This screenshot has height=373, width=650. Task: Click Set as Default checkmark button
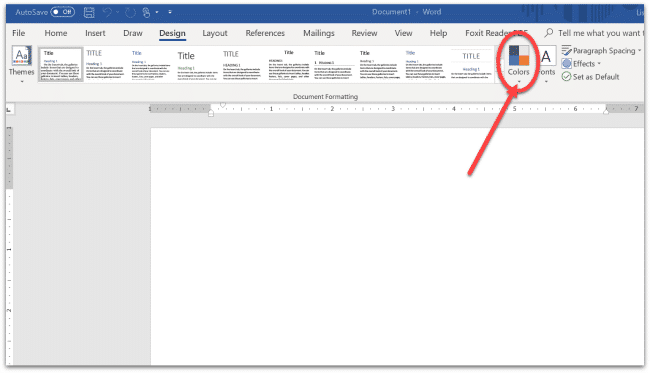coord(591,77)
